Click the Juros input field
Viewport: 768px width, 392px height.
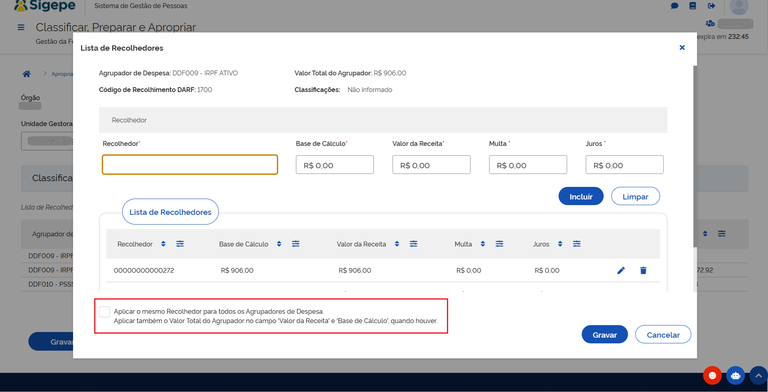point(624,165)
